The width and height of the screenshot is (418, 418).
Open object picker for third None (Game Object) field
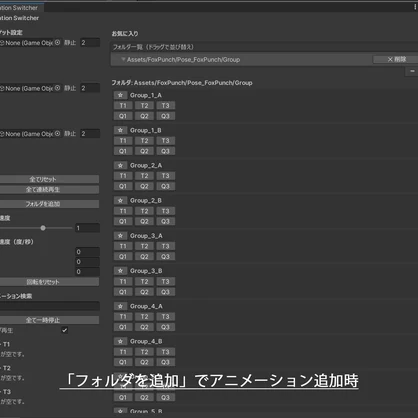click(x=57, y=133)
